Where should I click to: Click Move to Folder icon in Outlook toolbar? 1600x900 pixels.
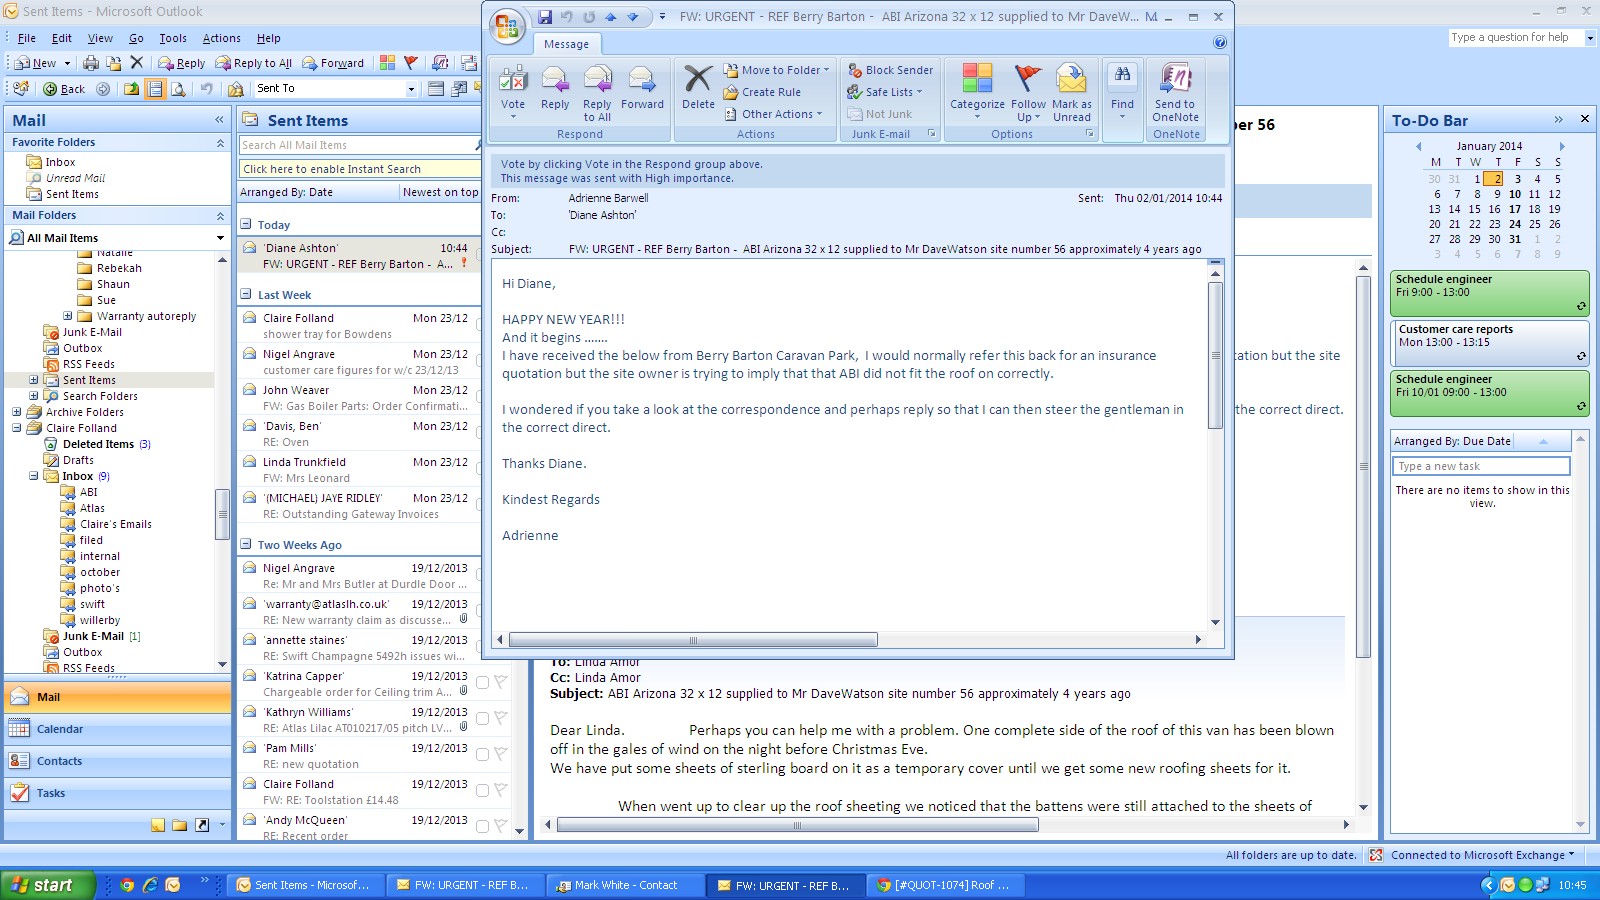click(x=114, y=63)
